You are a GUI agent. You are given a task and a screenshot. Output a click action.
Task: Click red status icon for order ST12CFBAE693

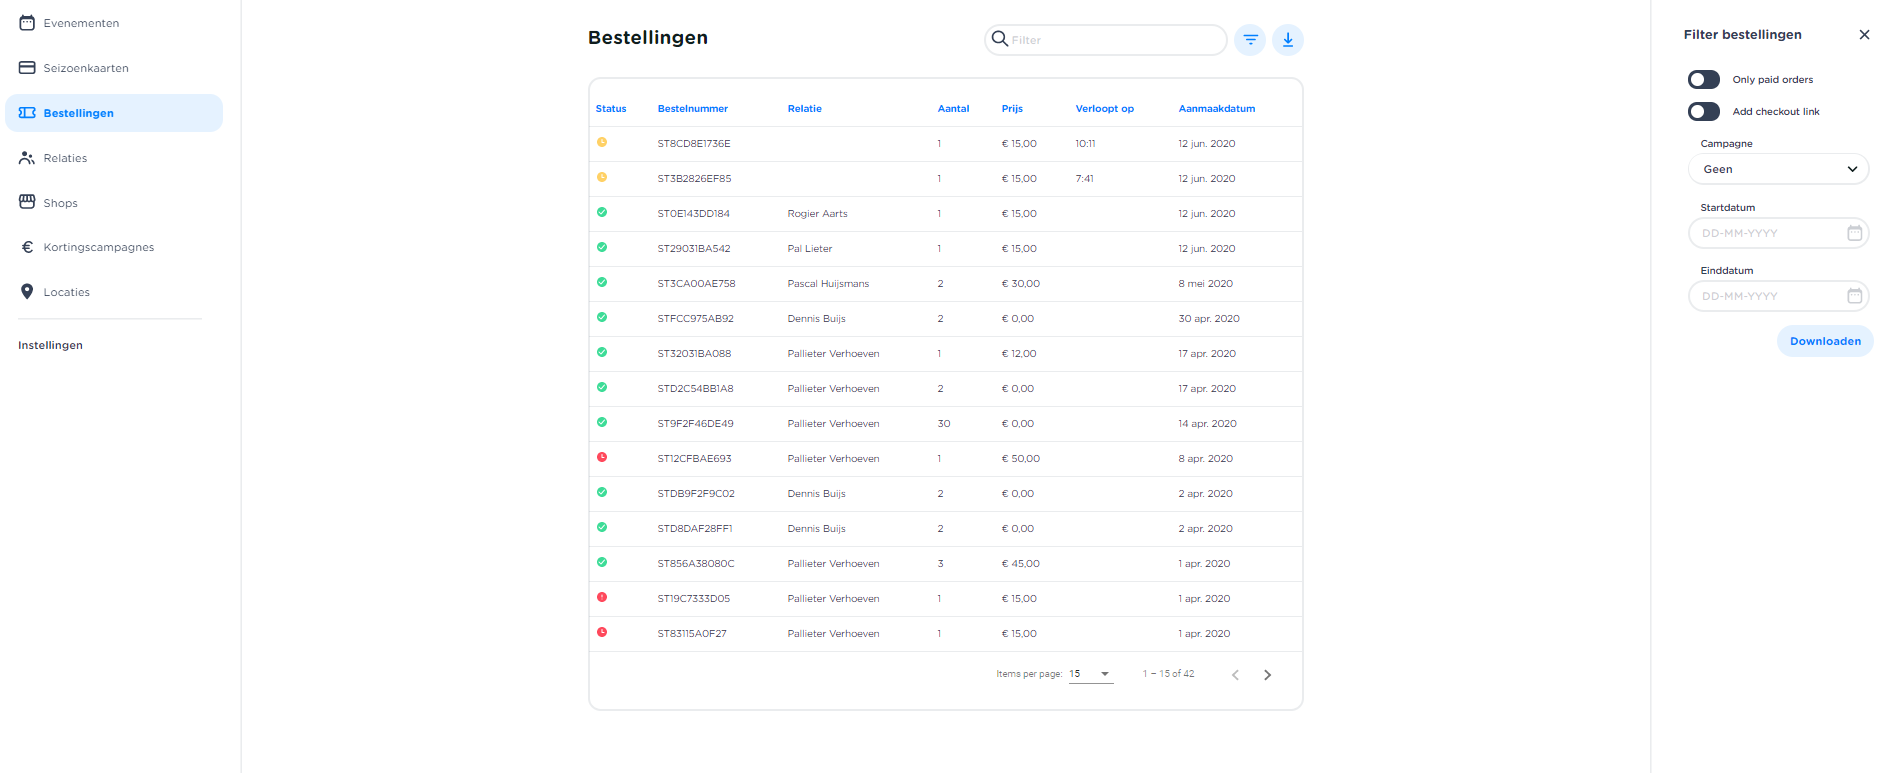coord(602,458)
